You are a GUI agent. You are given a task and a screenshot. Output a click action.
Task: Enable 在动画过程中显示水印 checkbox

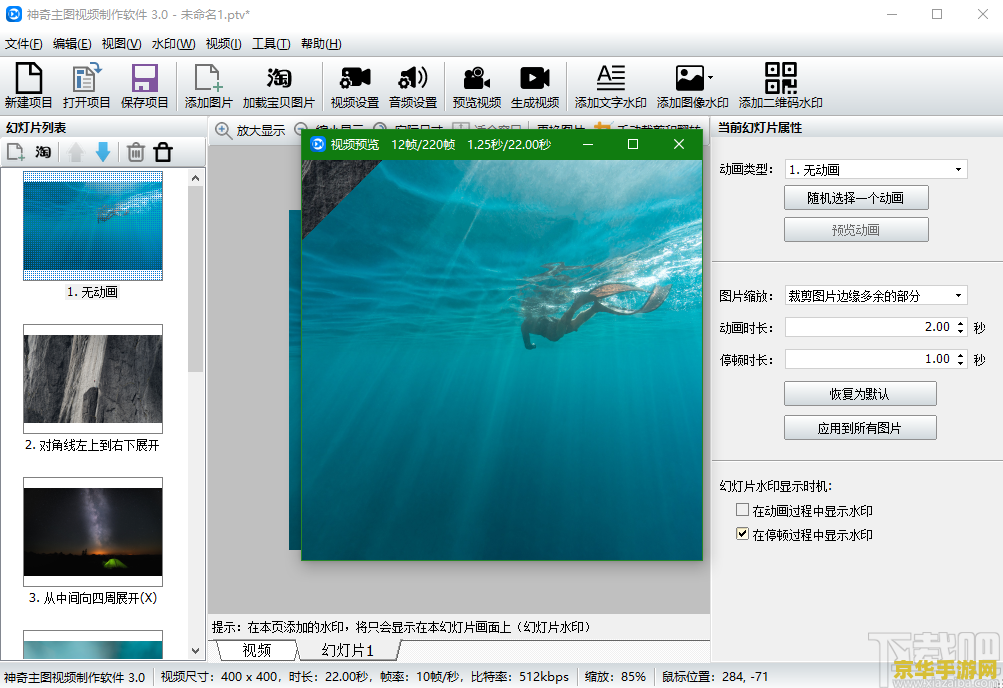[x=742, y=510]
